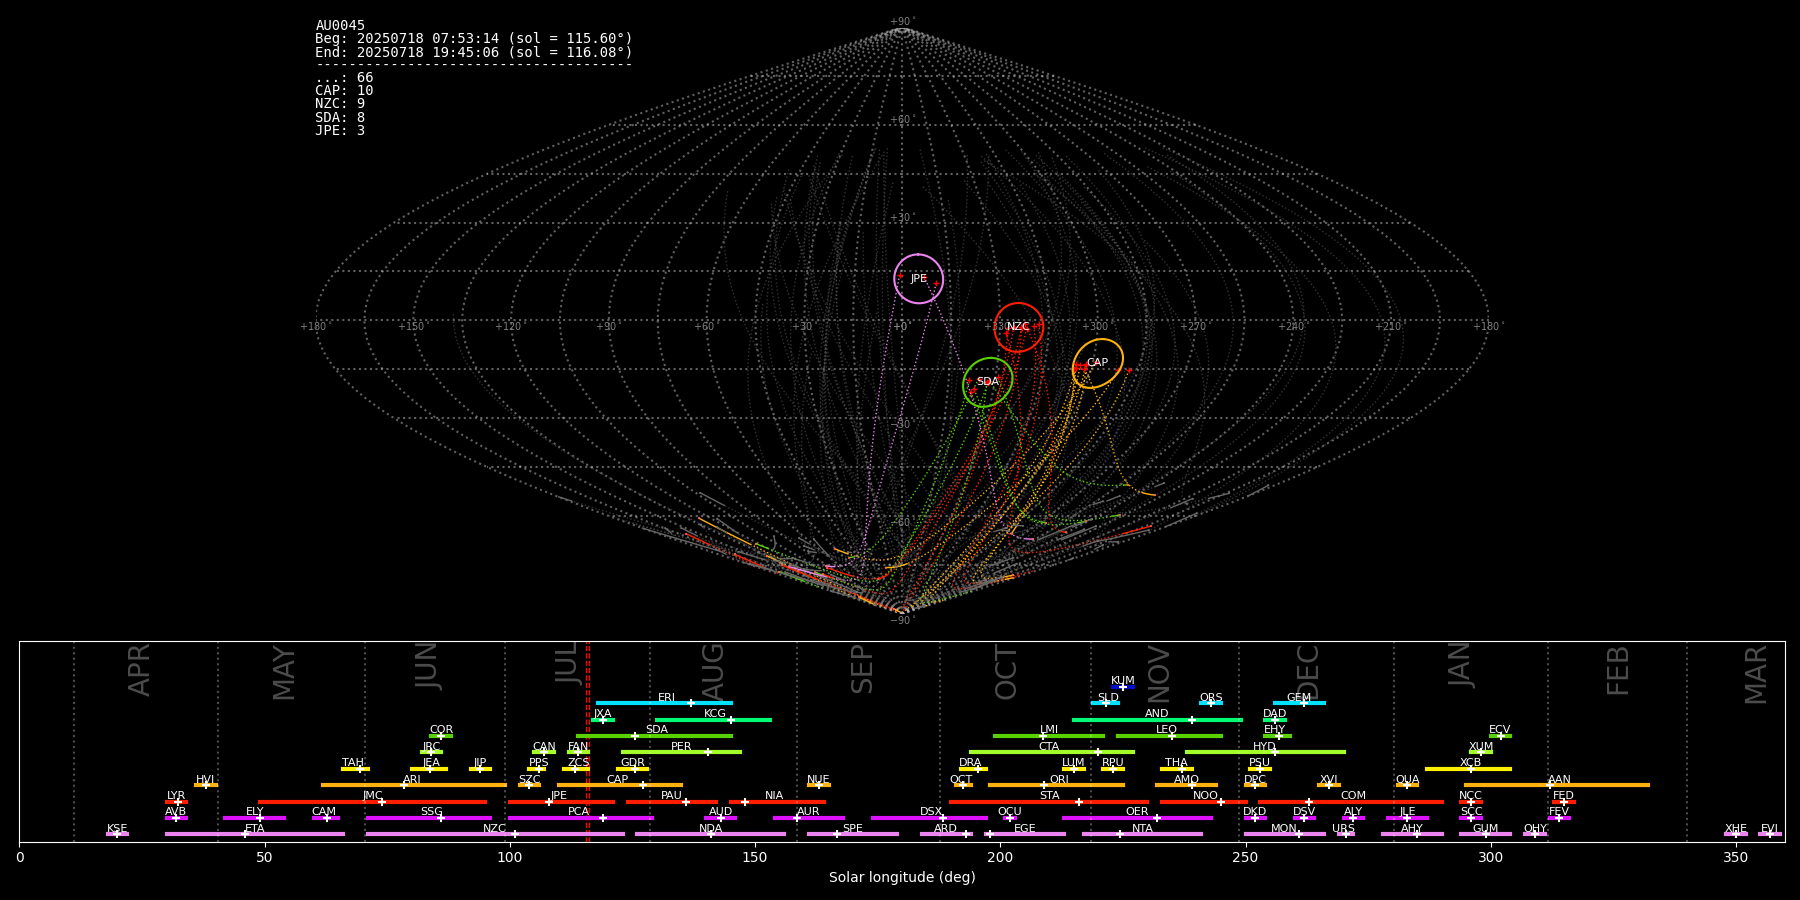
Task: Select the CTA shower bar in the timeline
Action: [x=1051, y=752]
